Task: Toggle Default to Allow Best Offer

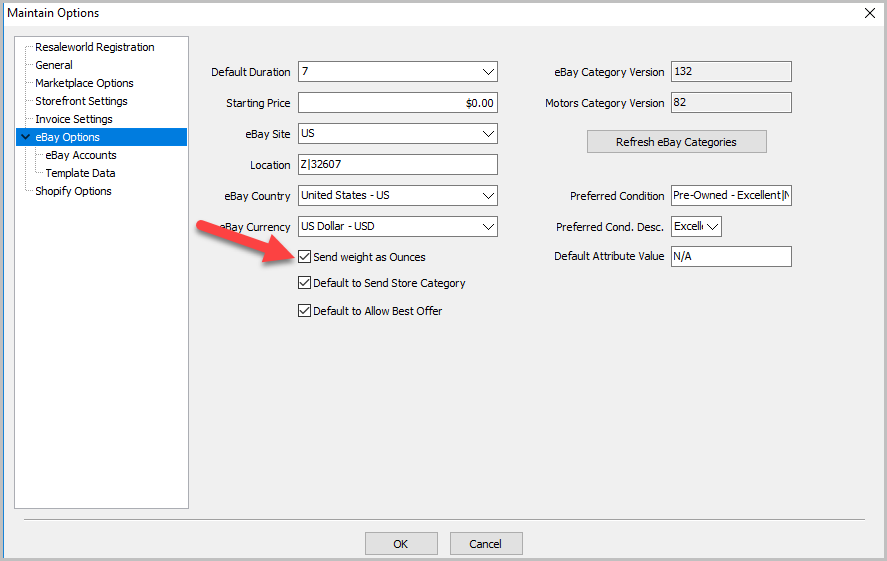Action: click(x=304, y=310)
